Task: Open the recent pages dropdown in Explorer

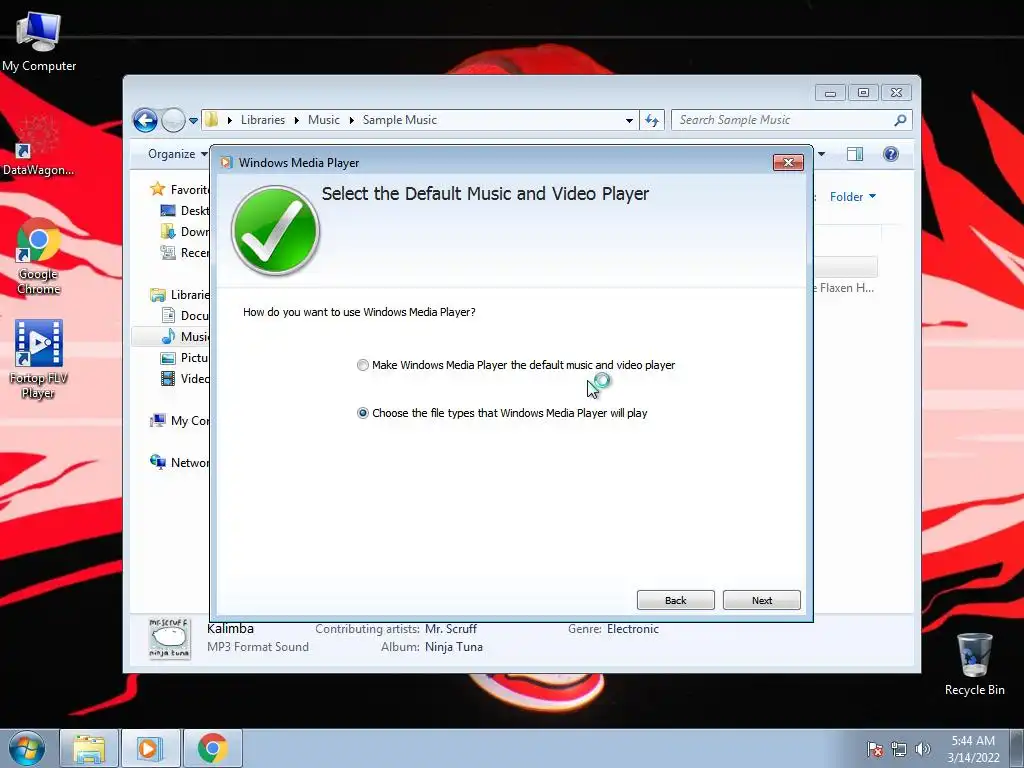Action: pyautogui.click(x=193, y=121)
